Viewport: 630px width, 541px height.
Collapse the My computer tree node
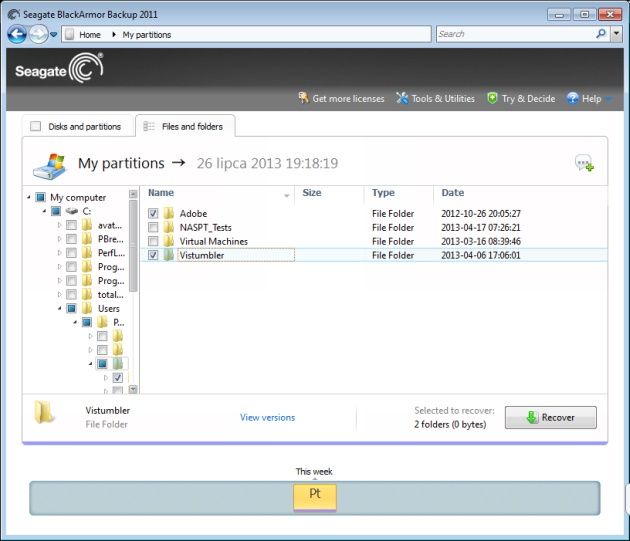point(29,197)
